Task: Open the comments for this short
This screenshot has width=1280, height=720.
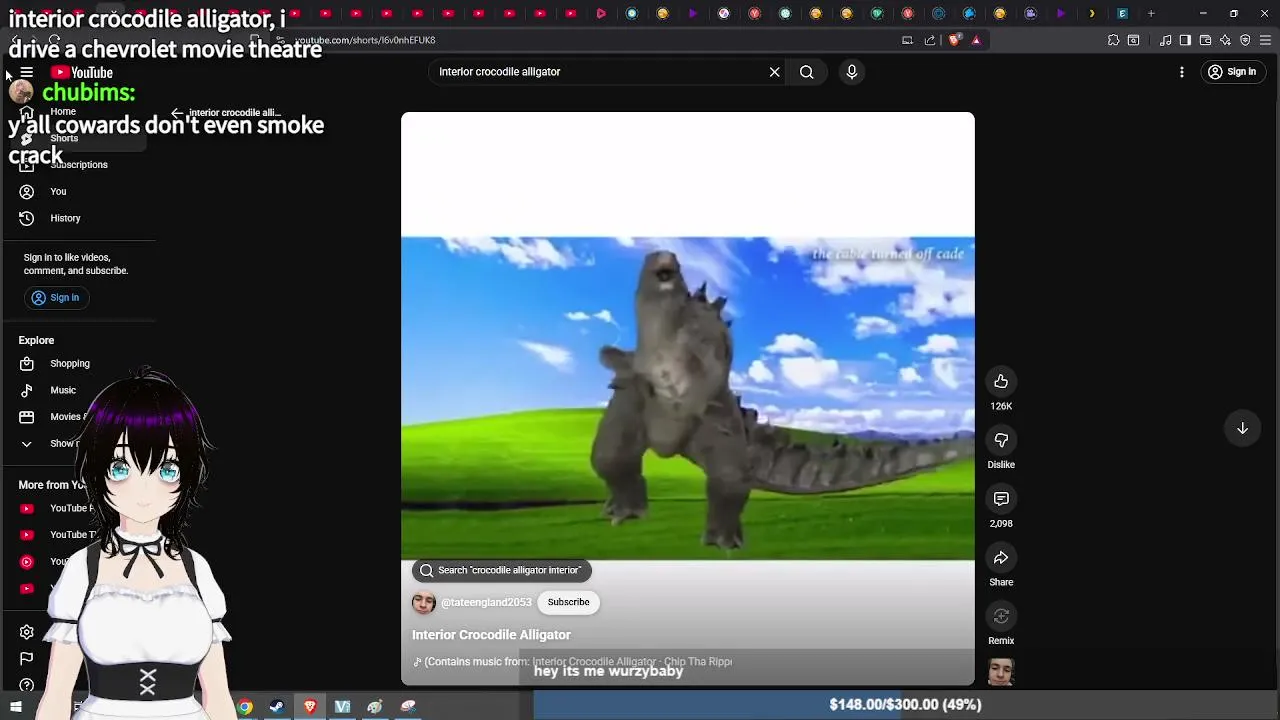Action: click(1001, 498)
